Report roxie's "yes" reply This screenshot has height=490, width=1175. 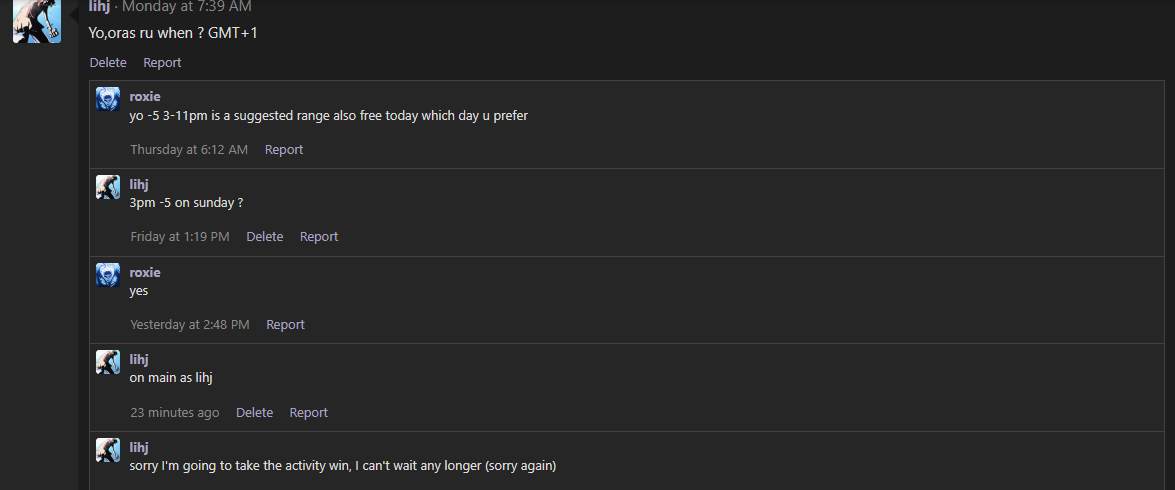click(285, 324)
